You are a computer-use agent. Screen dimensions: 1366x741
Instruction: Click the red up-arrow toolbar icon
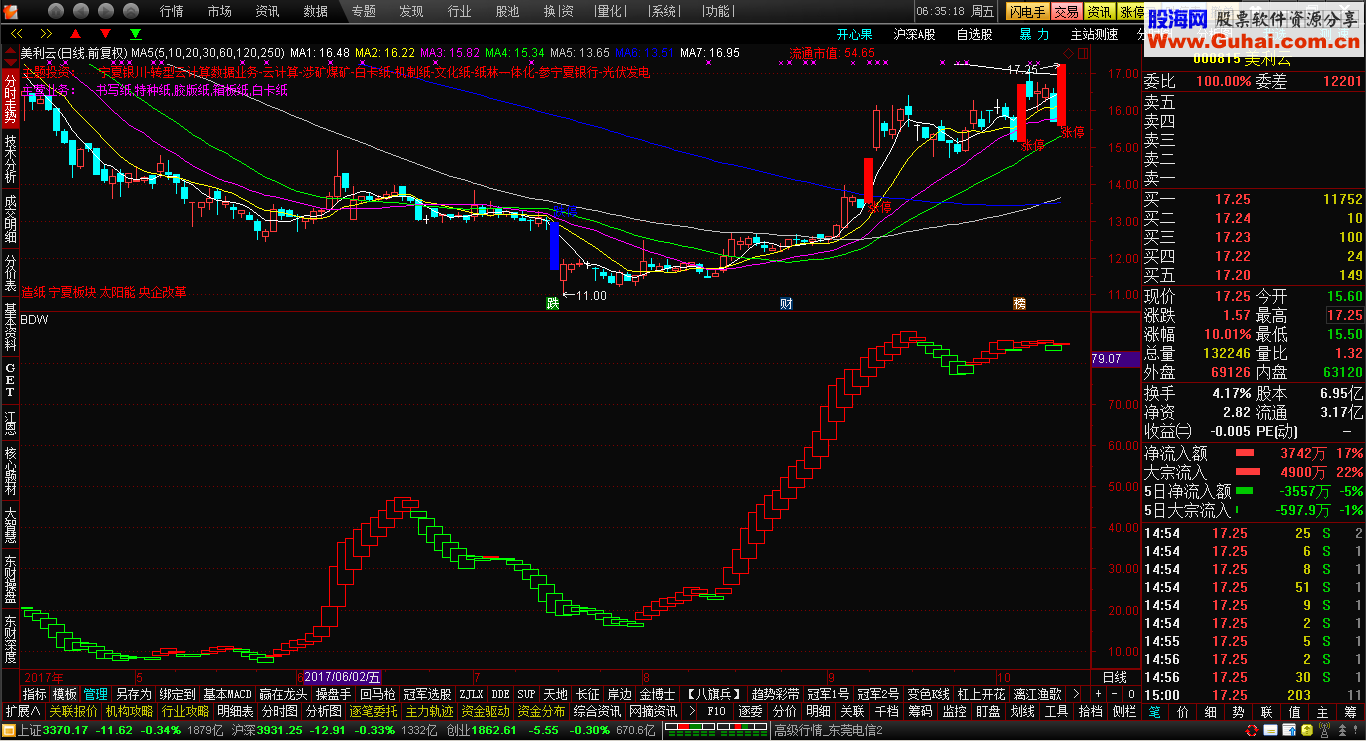coord(74,34)
